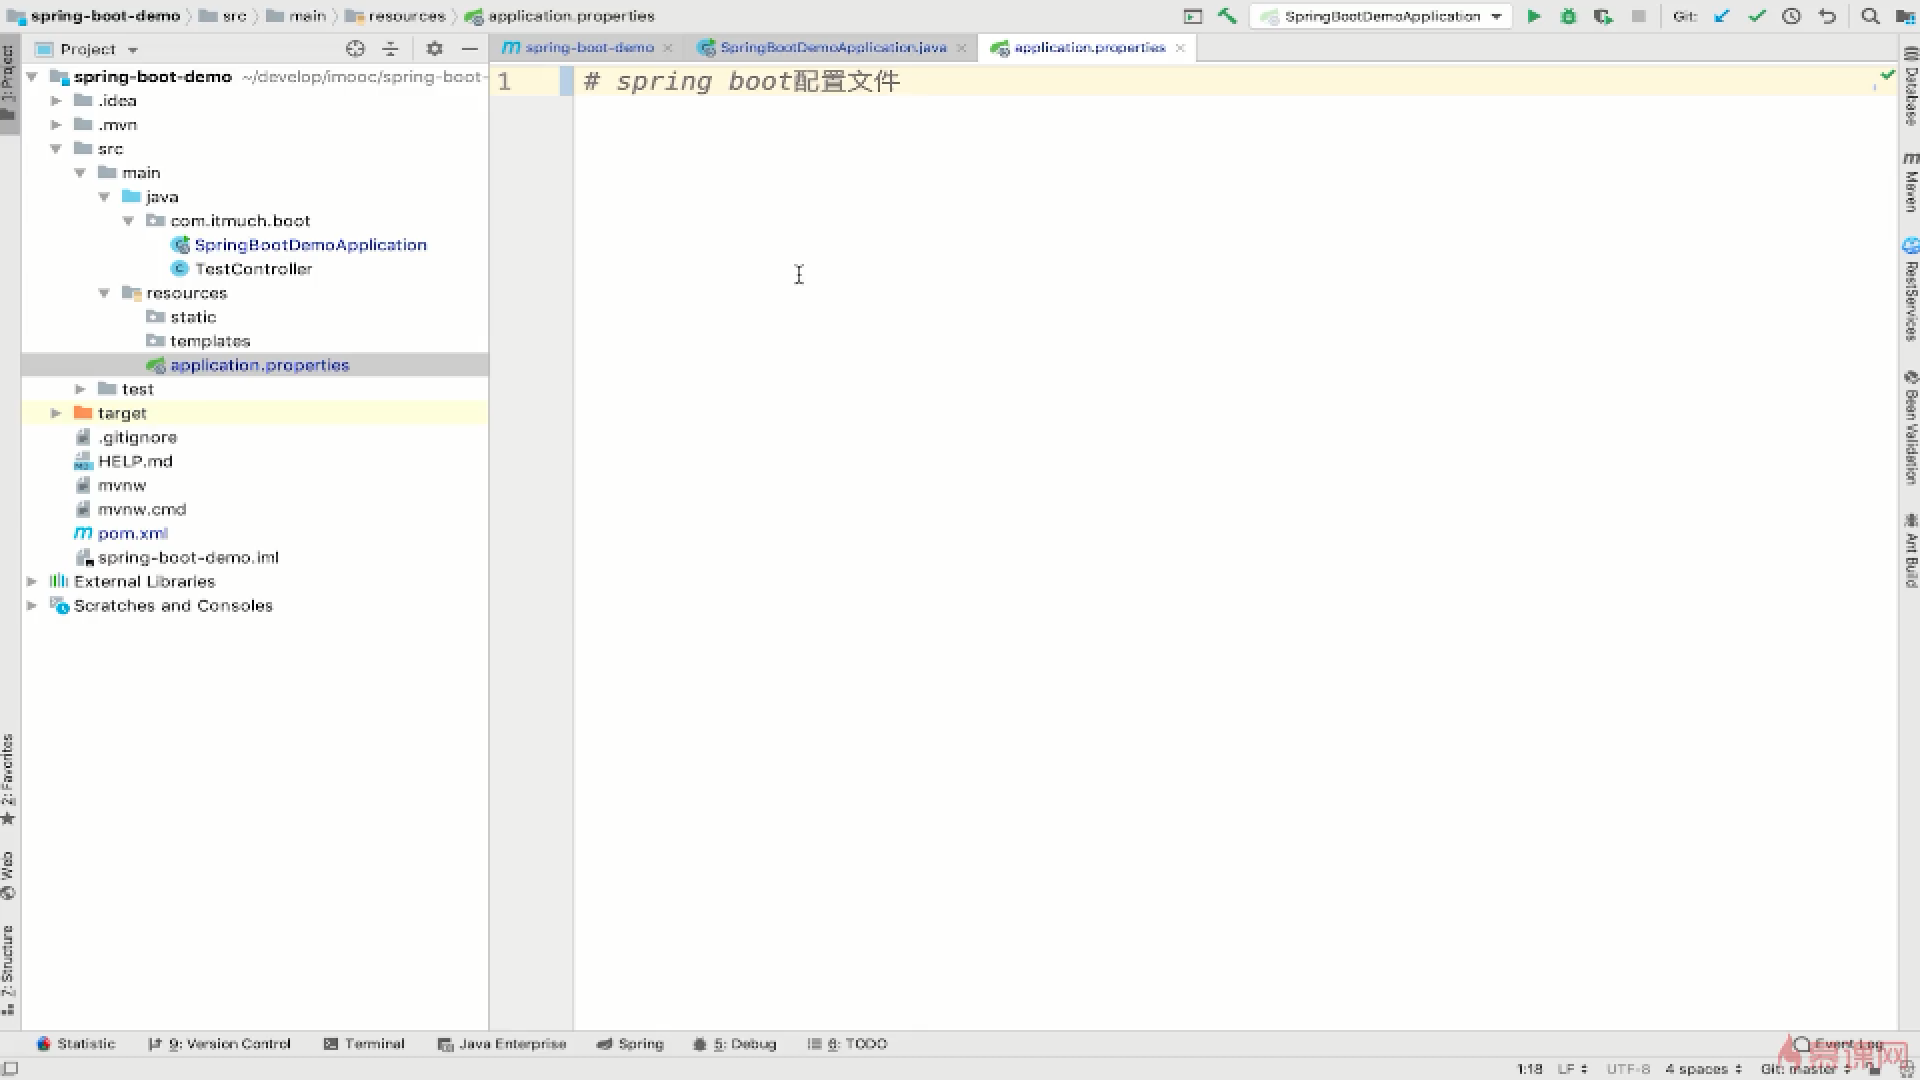The height and width of the screenshot is (1080, 1920).
Task: Expand the .idea folder
Action: pyautogui.click(x=56, y=101)
